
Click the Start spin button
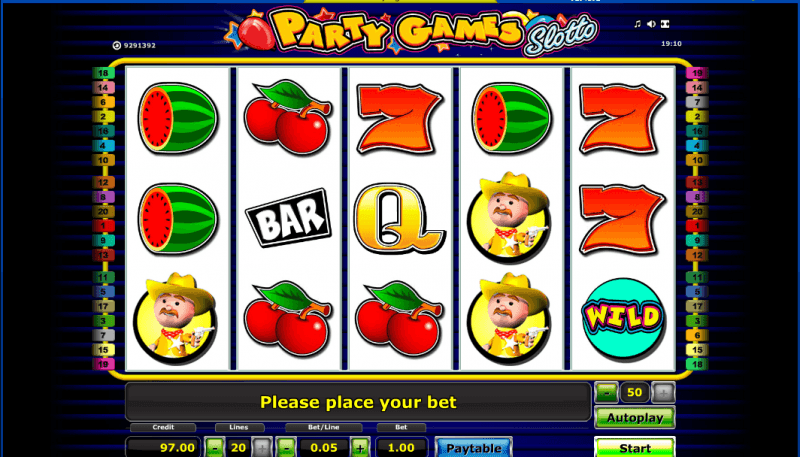[x=635, y=447]
